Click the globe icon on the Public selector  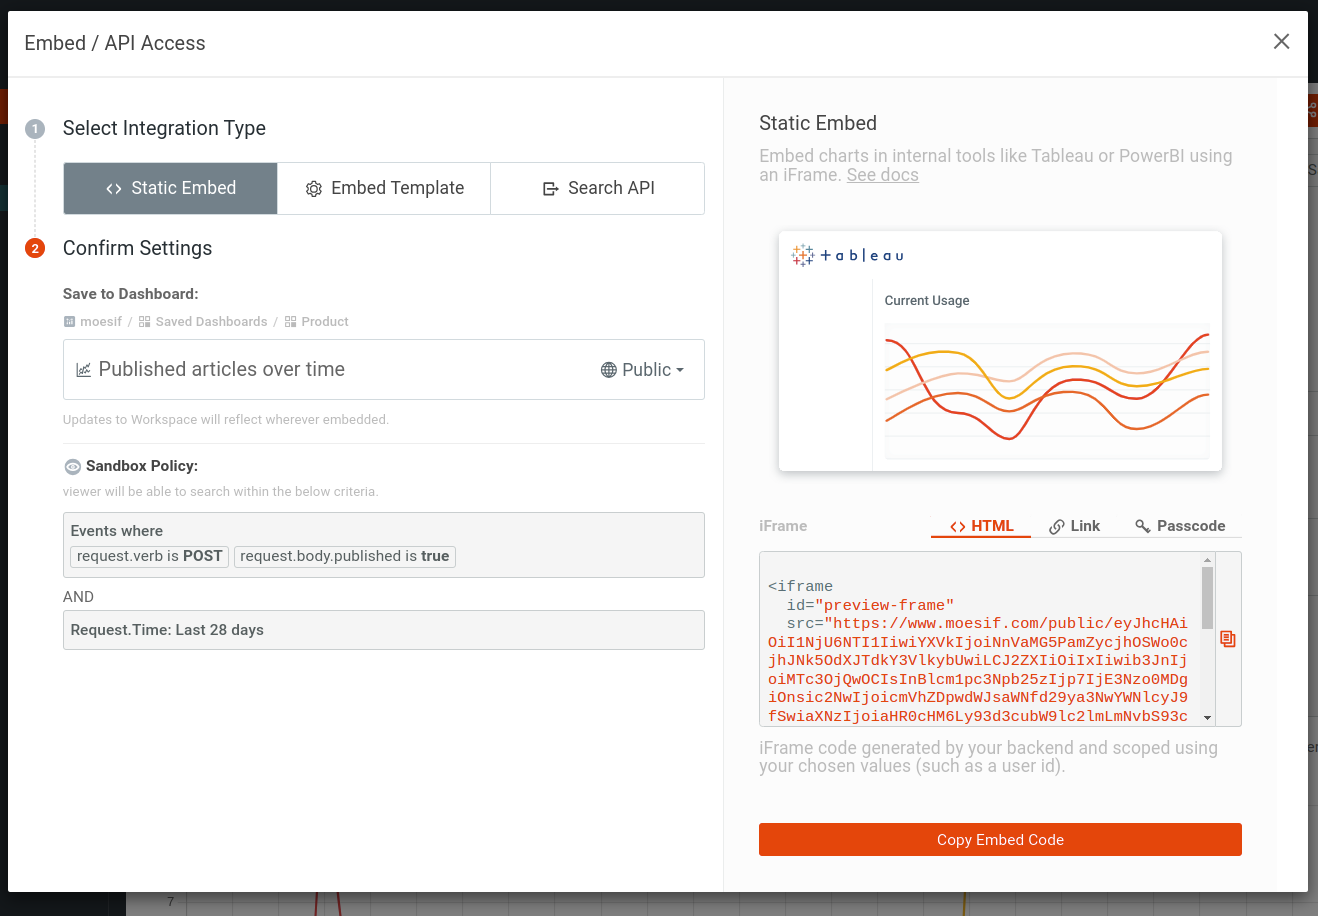click(609, 369)
